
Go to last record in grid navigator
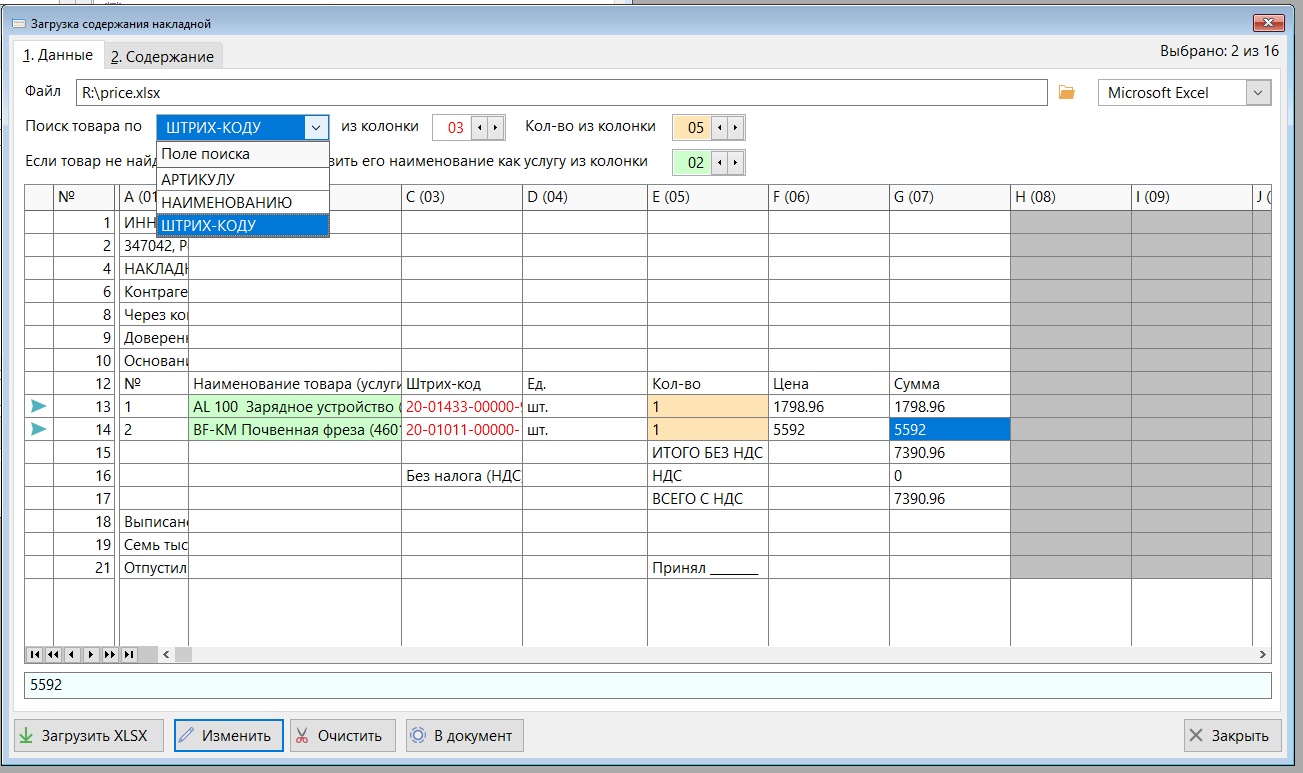point(128,655)
